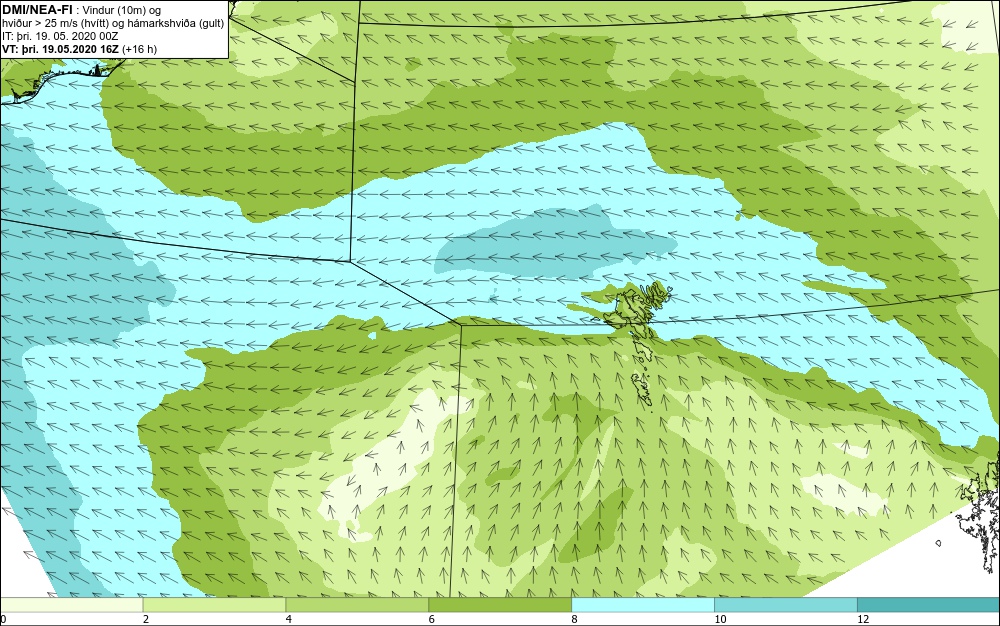Click the legend value '4'
The image size is (1000, 626).
click(289, 619)
